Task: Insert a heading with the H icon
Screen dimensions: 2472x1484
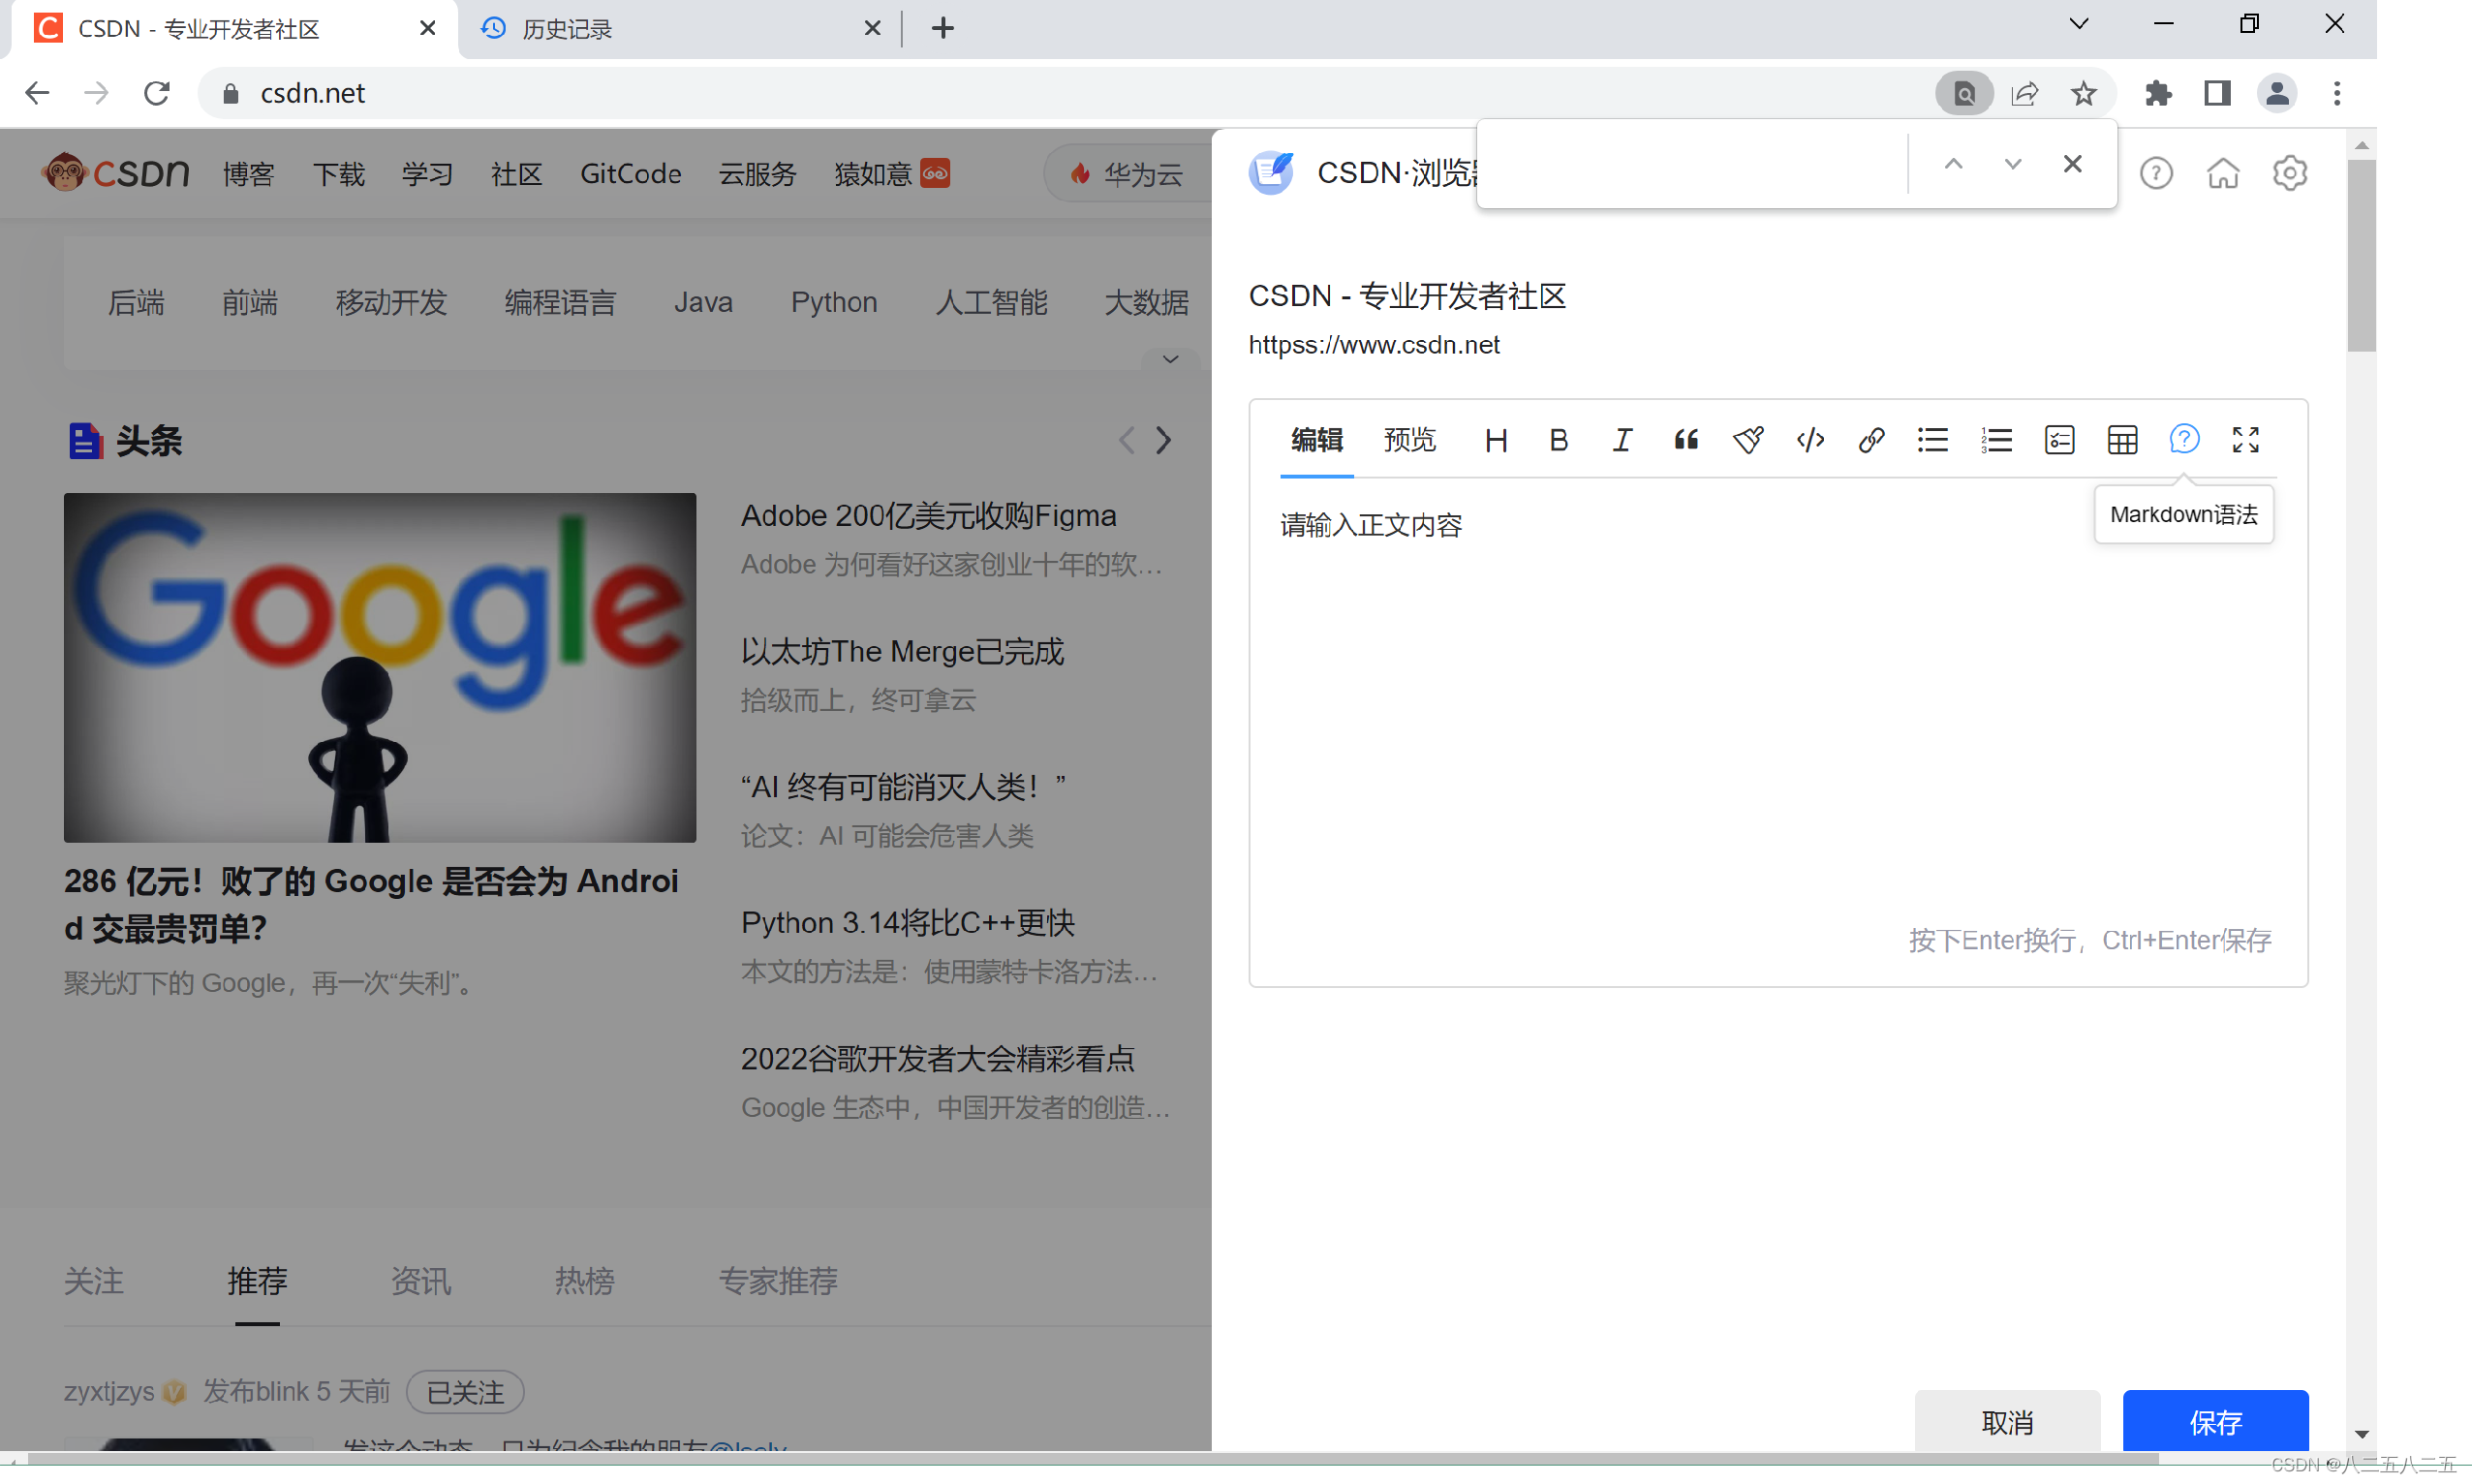Action: coord(1495,440)
